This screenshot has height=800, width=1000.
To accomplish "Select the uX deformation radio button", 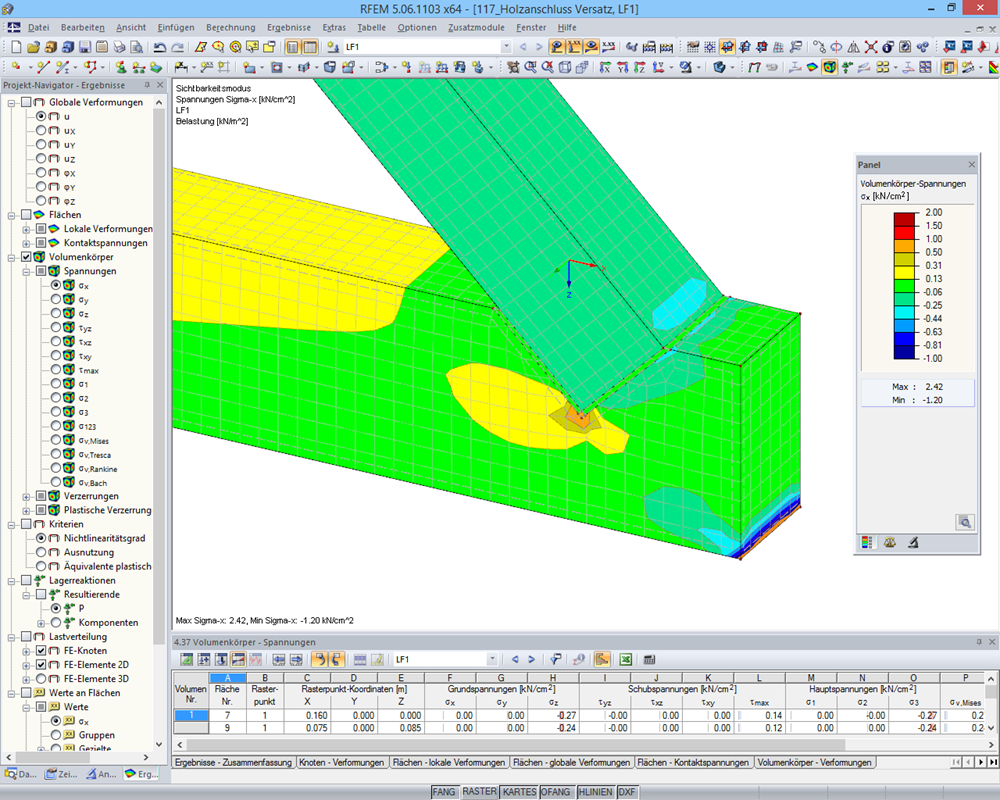I will [41, 130].
